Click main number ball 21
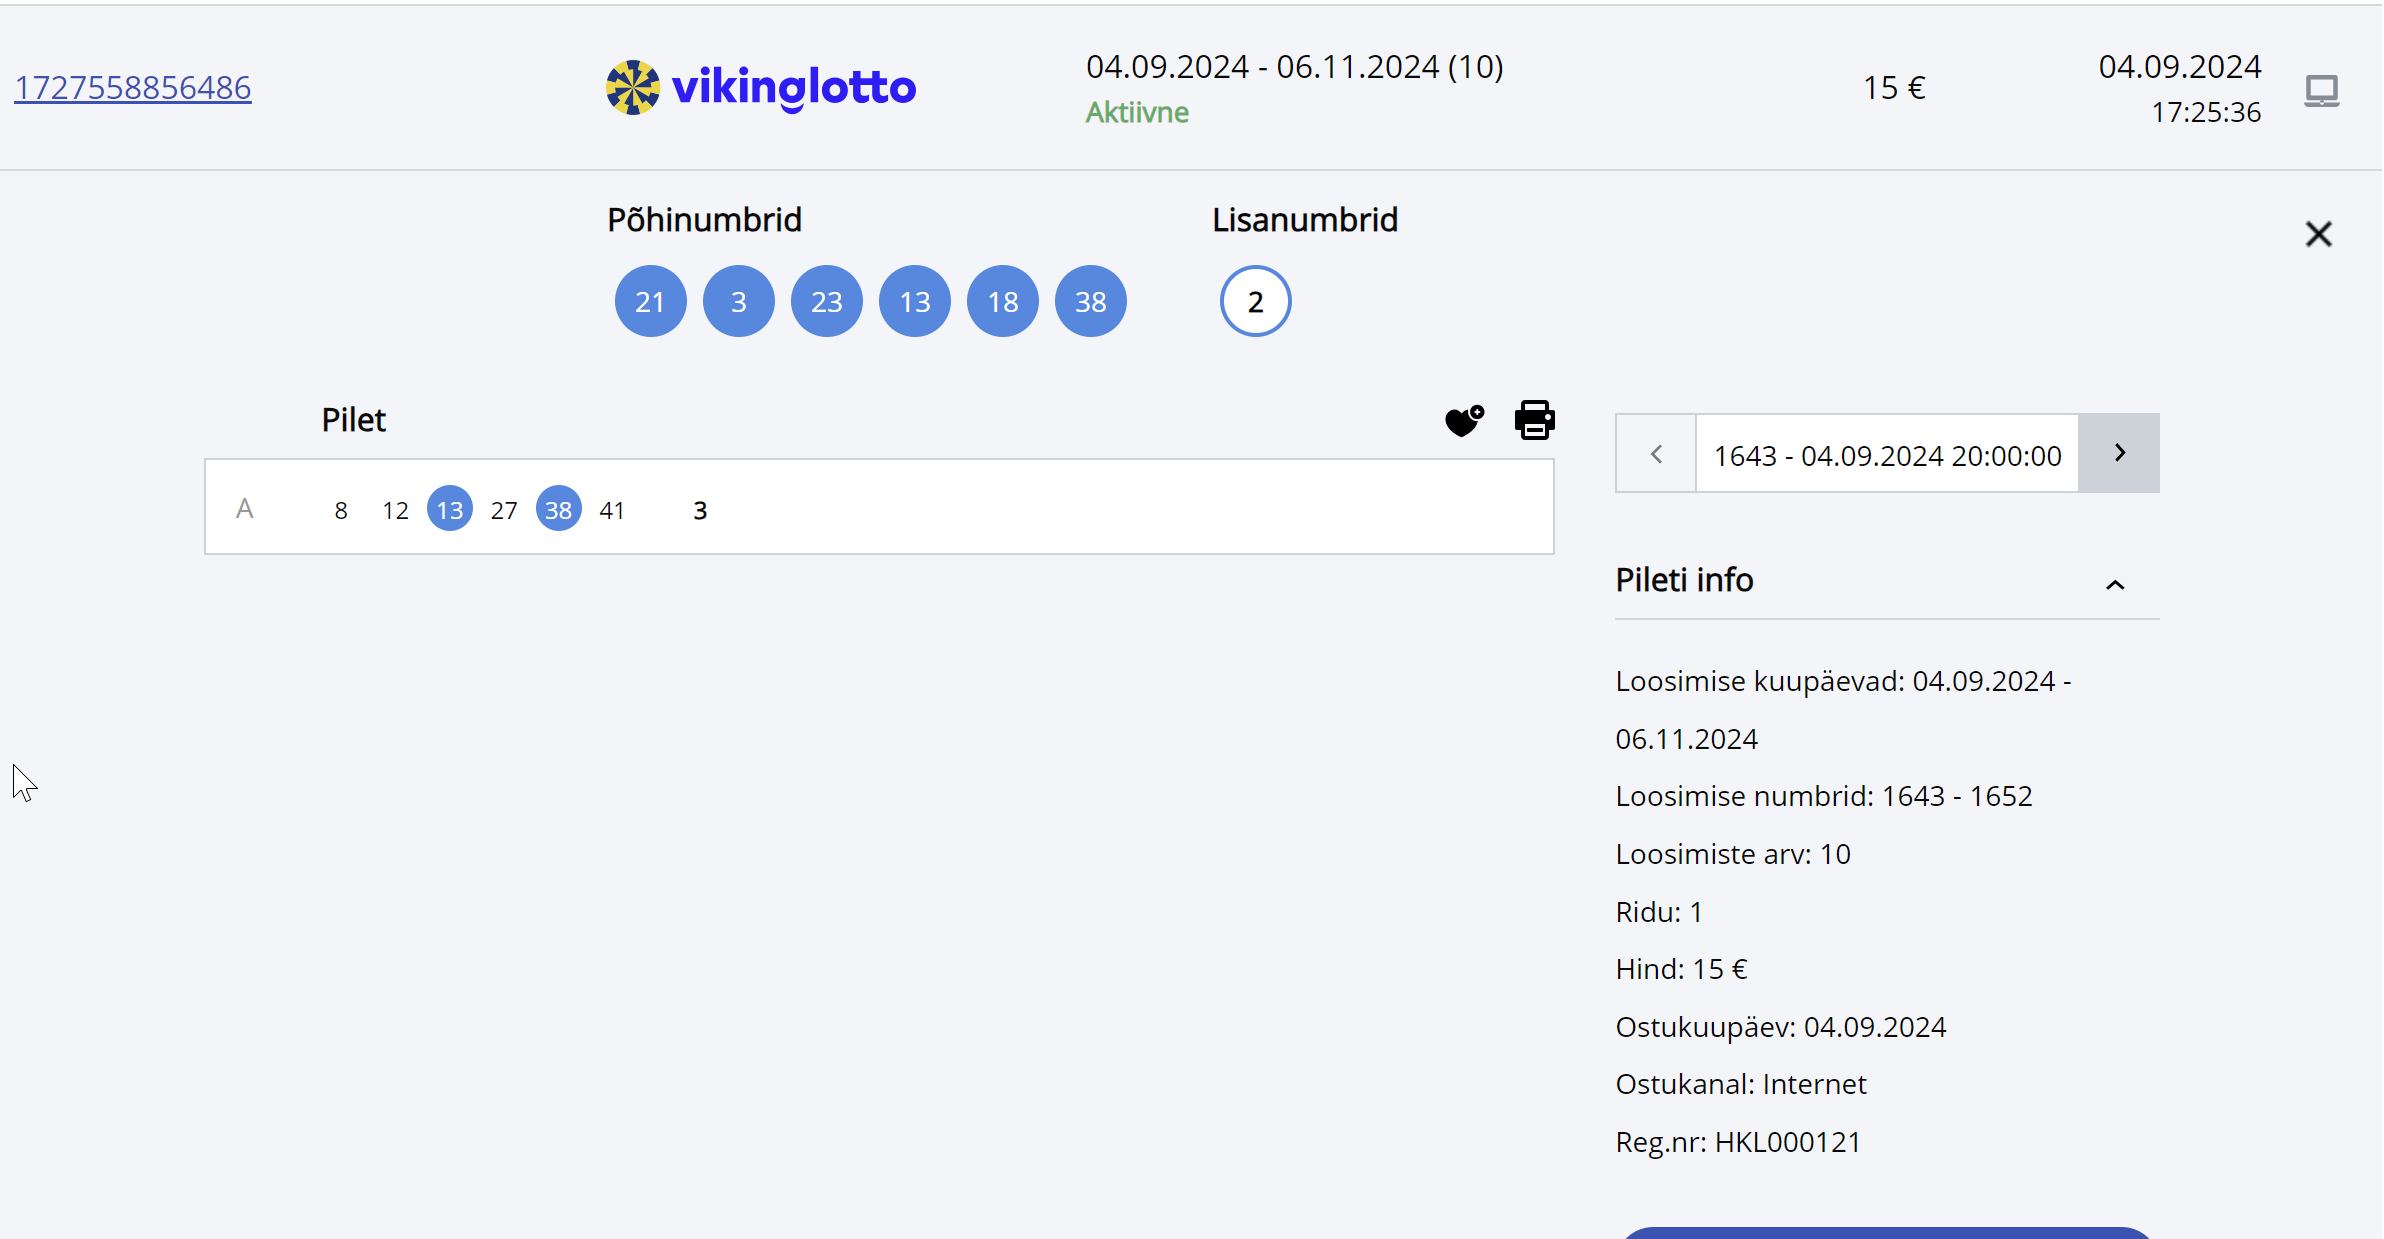Screen dimensions: 2384x1239 [650, 301]
